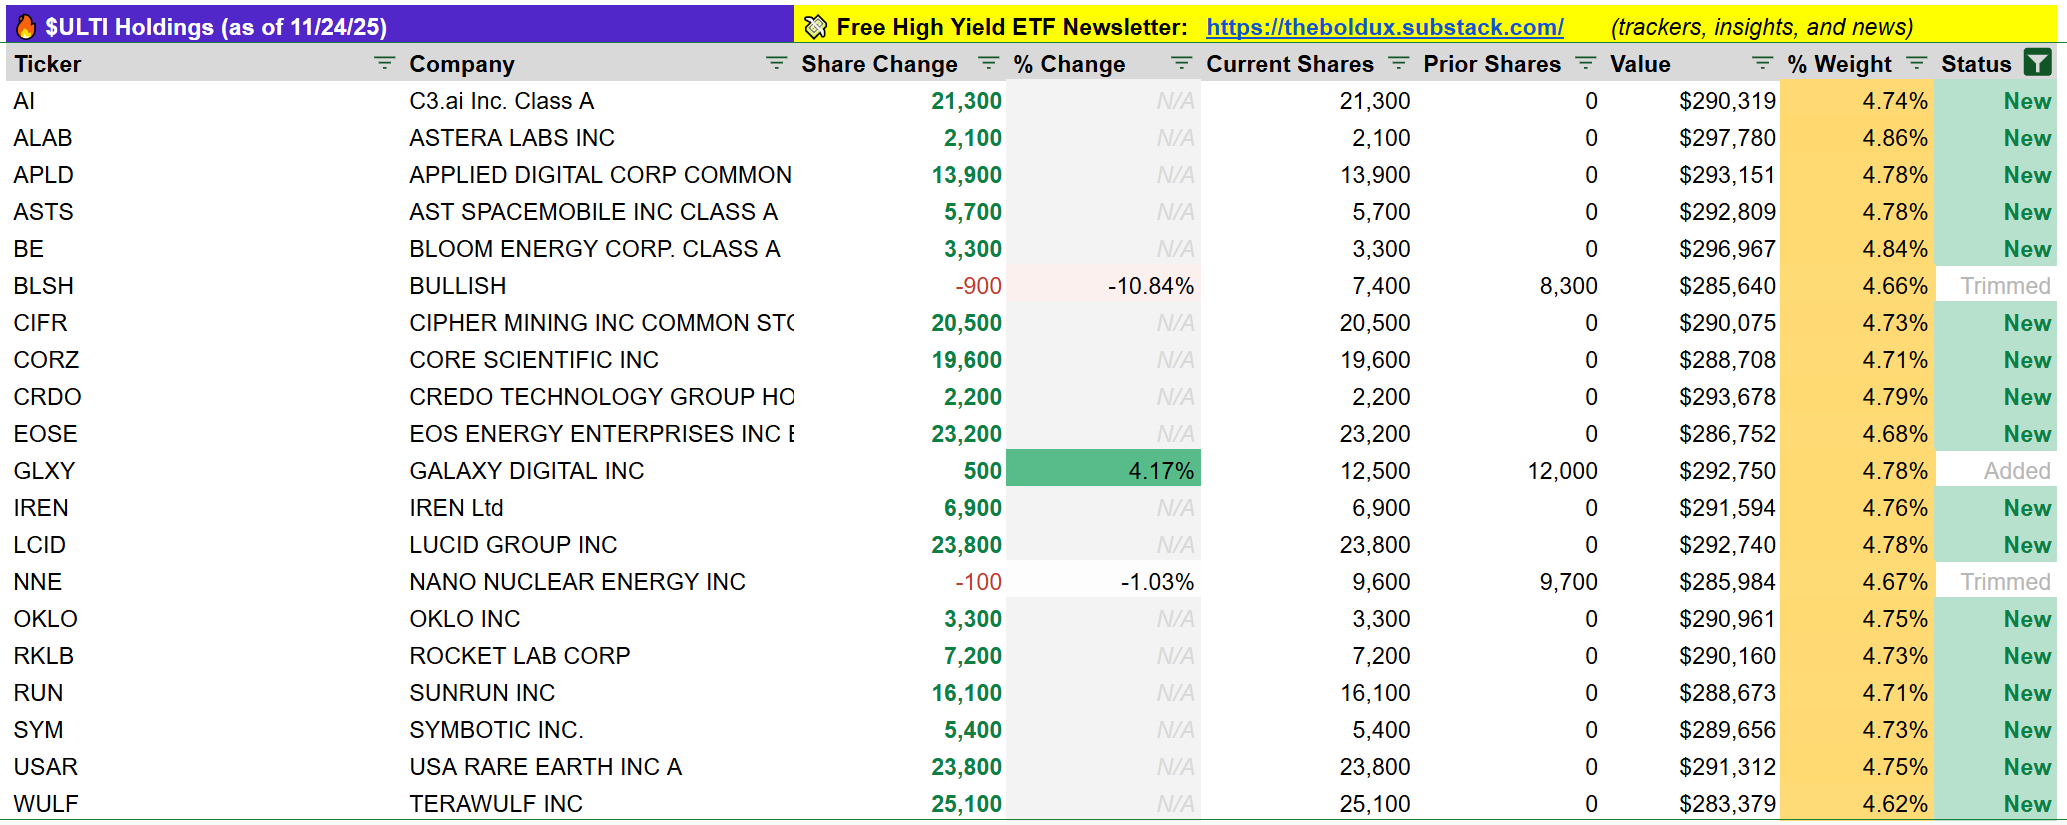Select the $ULTI Holdings title cell

[400, 26]
